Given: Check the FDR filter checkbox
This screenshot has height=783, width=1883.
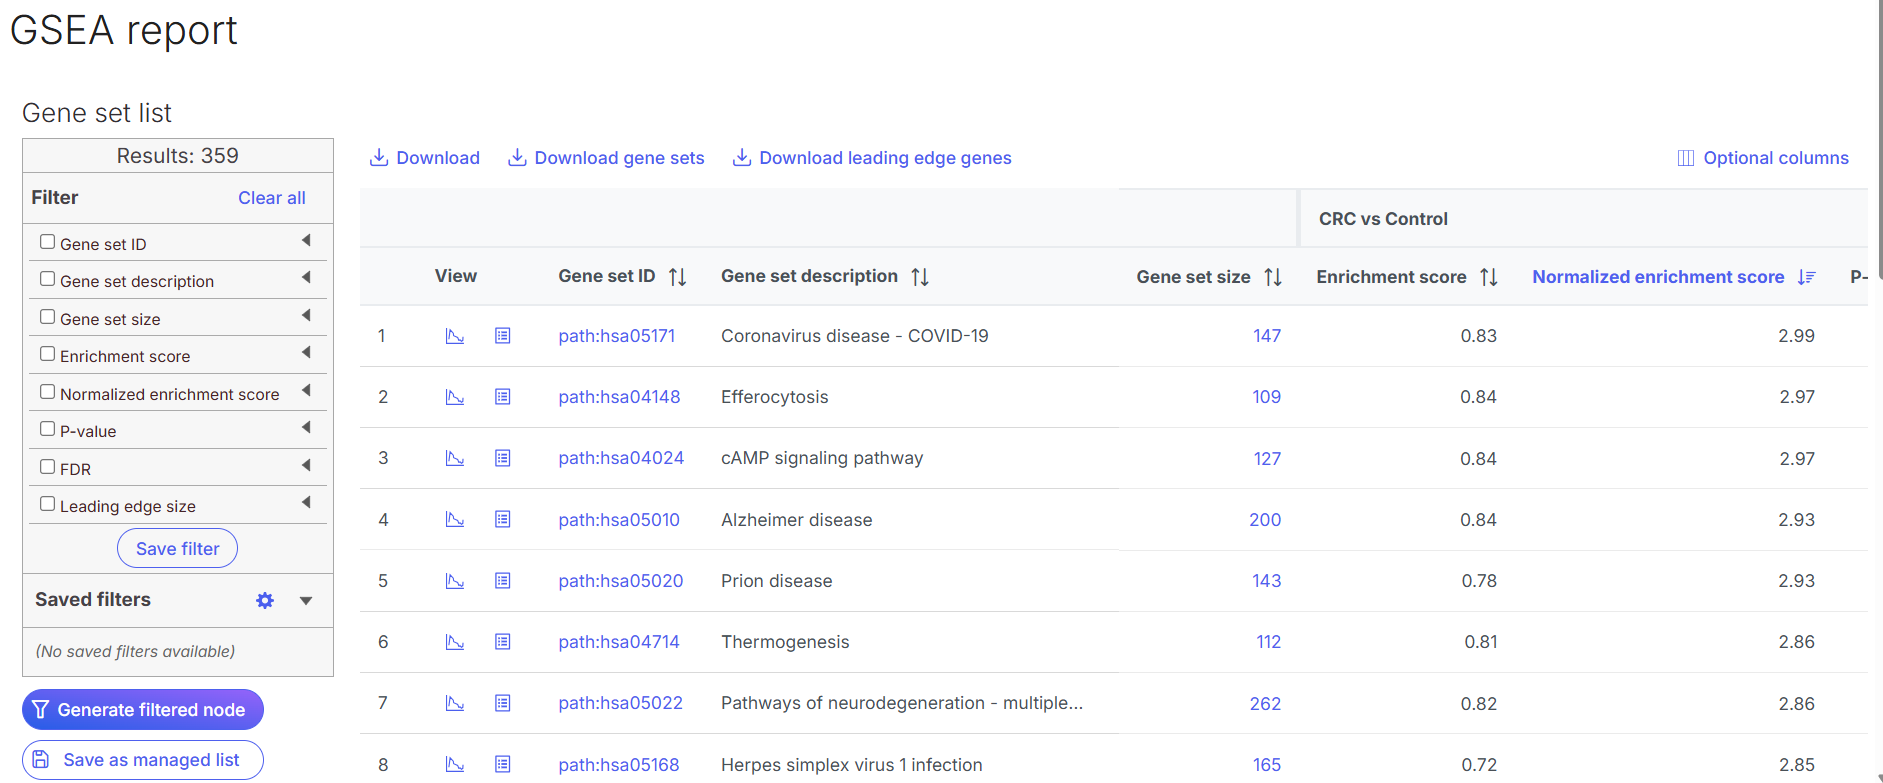Looking at the screenshot, I should click(x=47, y=467).
